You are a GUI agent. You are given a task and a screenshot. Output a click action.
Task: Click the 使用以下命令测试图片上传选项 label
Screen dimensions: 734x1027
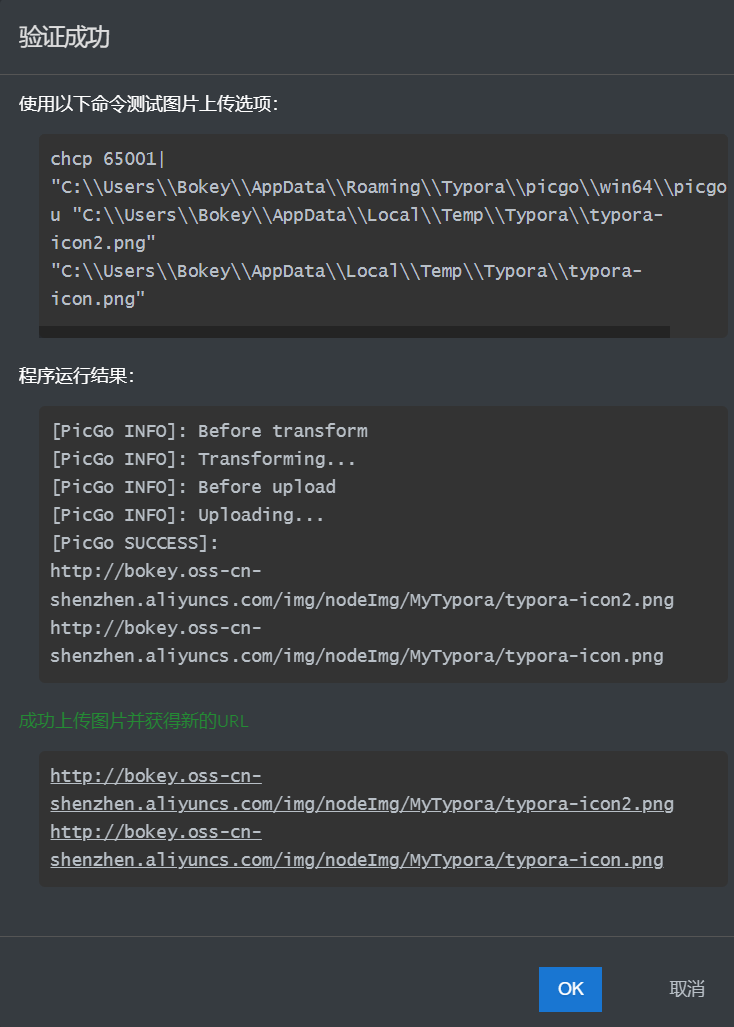[x=148, y=104]
